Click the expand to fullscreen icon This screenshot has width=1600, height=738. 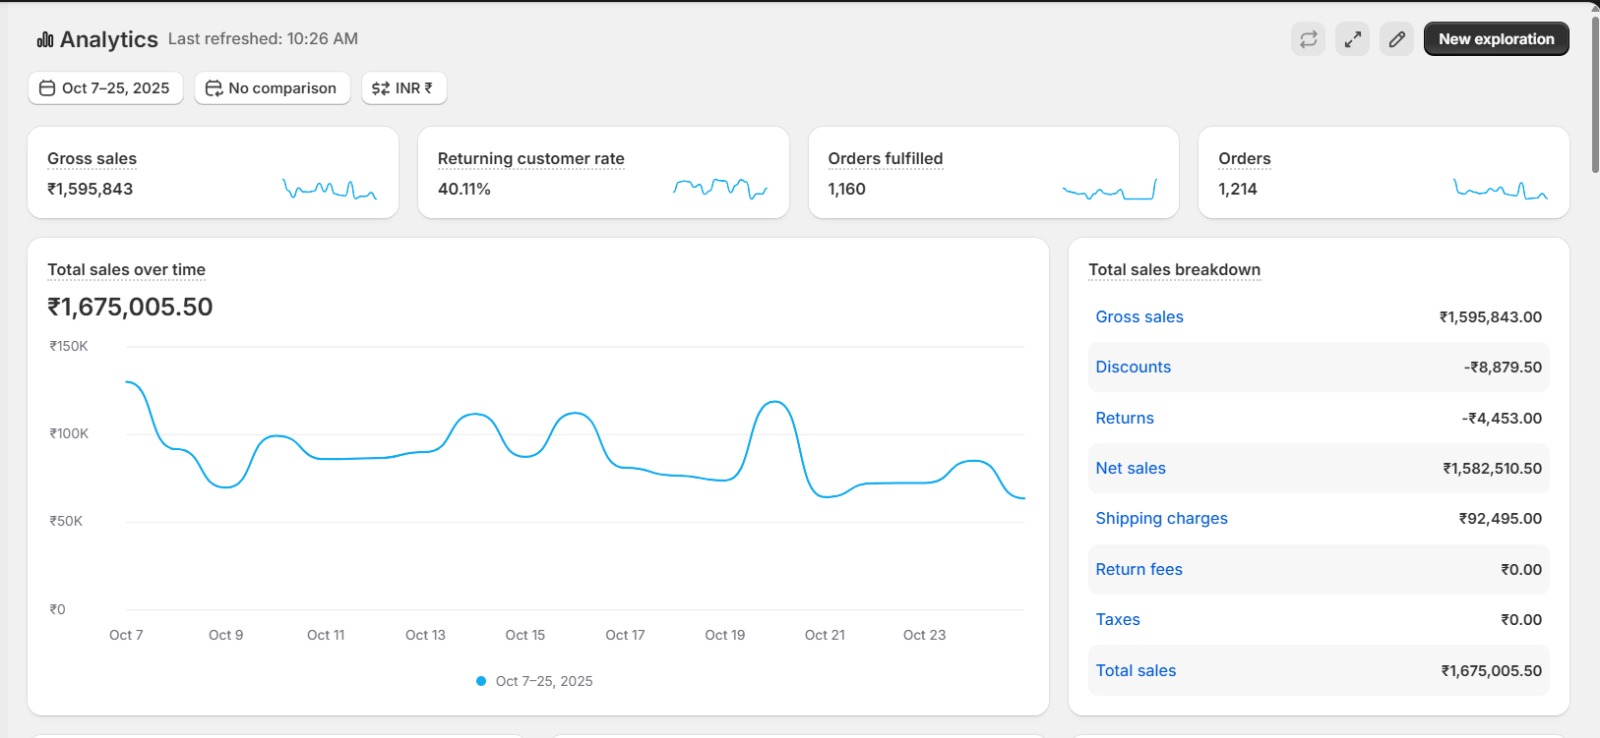coord(1352,39)
